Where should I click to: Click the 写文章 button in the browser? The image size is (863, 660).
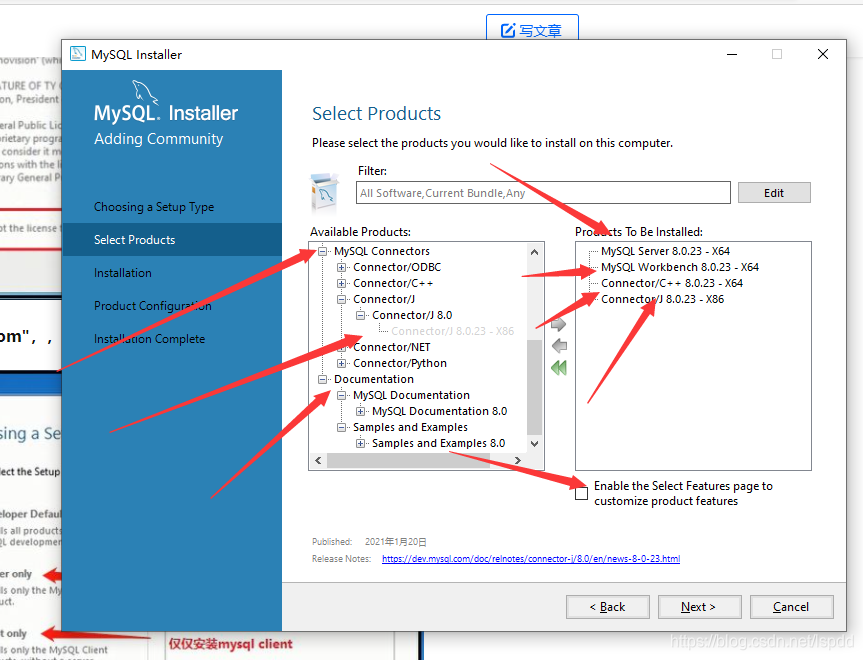pos(532,29)
